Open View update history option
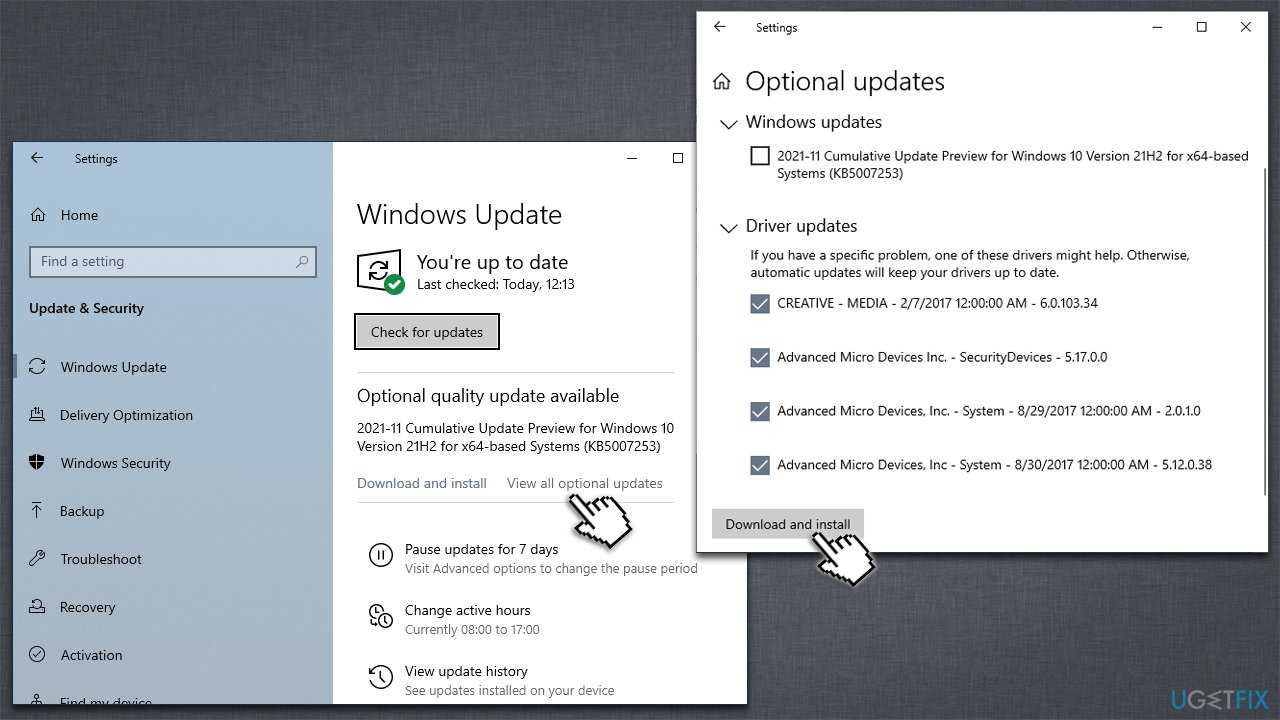The height and width of the screenshot is (720, 1280). tap(466, 671)
